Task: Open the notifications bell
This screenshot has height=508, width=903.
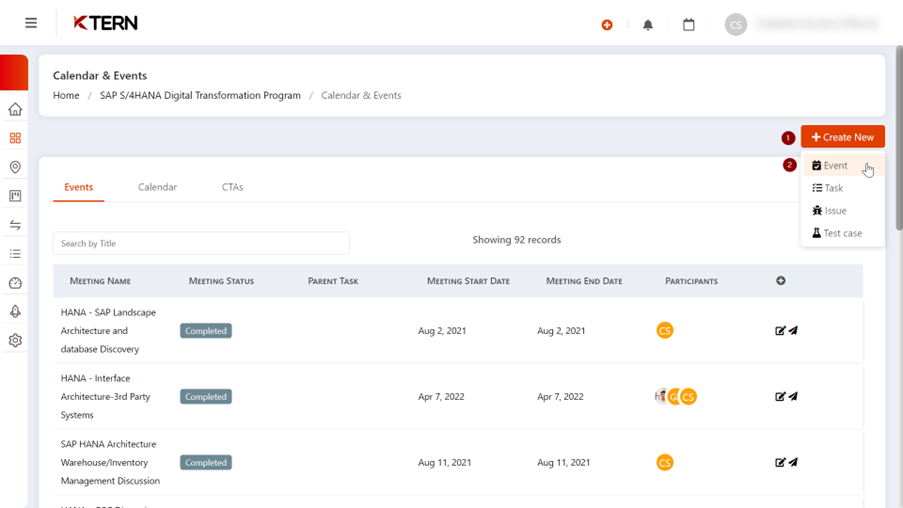Action: point(648,25)
